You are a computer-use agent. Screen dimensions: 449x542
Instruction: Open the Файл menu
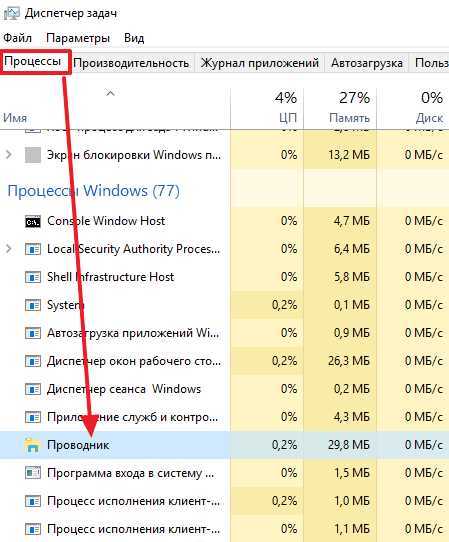pyautogui.click(x=17, y=38)
